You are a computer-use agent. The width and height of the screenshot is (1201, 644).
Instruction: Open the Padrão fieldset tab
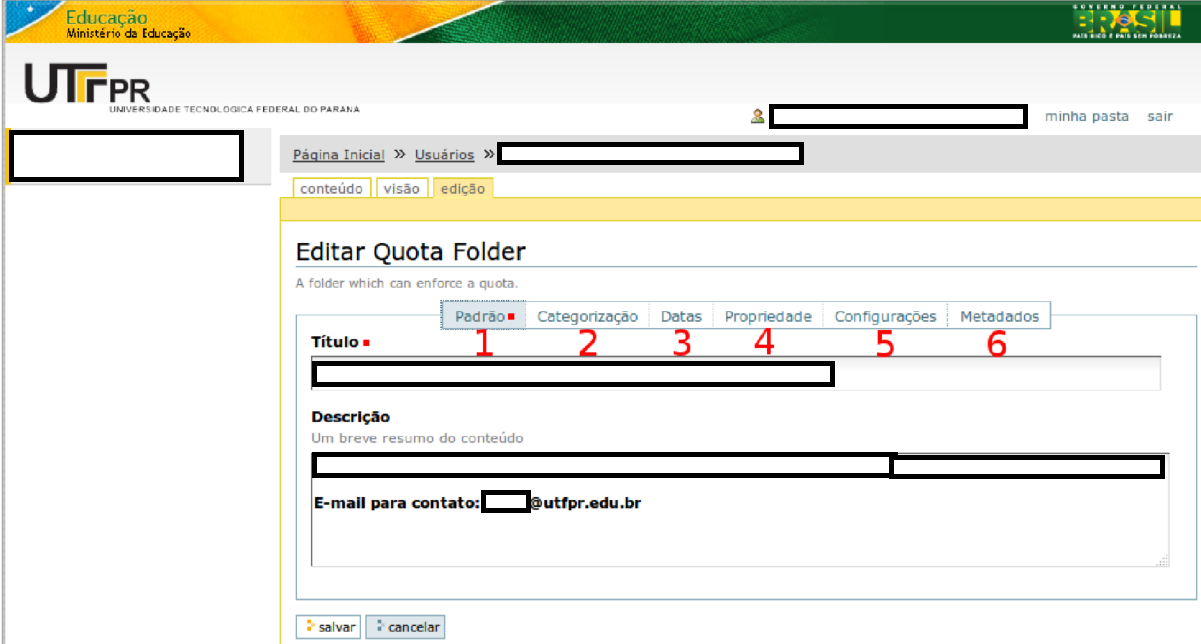click(x=482, y=317)
